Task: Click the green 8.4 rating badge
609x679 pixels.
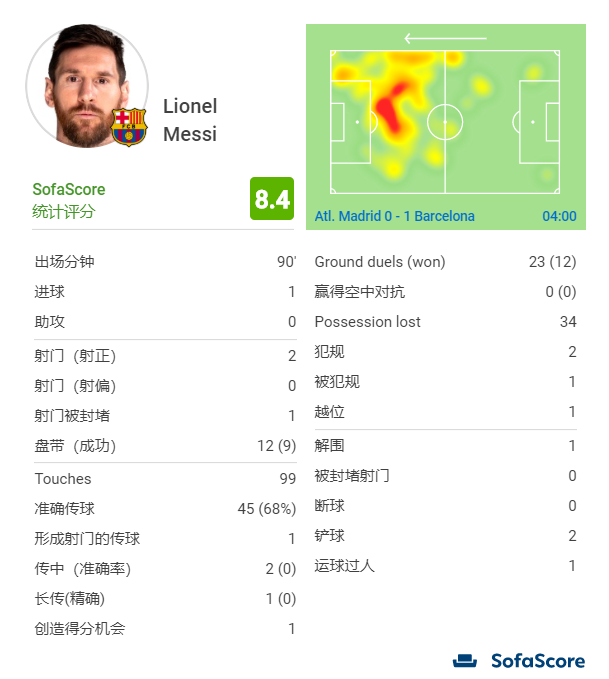Action: point(272,199)
